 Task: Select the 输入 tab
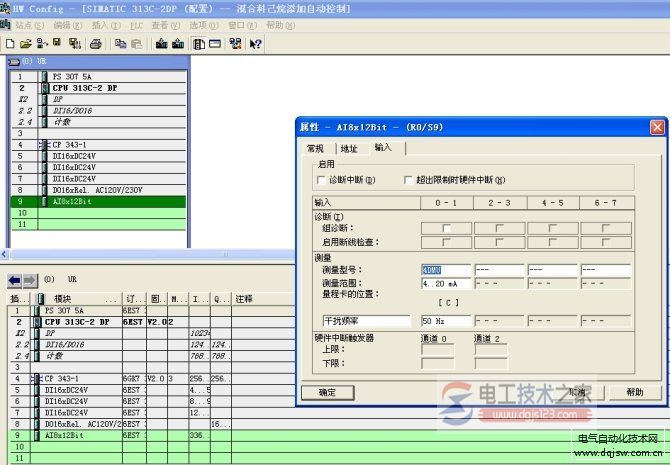pos(383,147)
